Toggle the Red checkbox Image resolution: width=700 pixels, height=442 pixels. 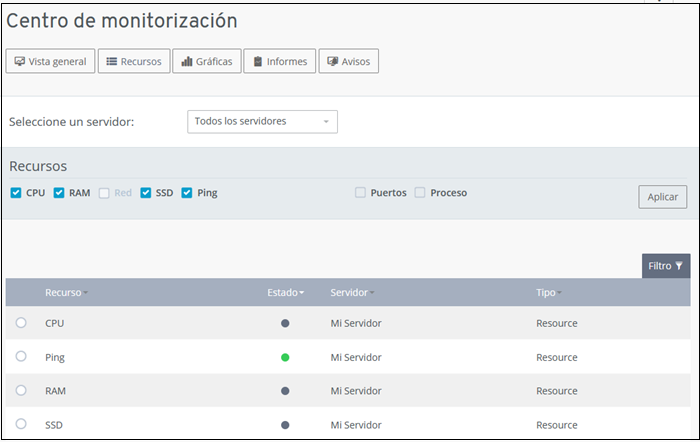(x=104, y=193)
